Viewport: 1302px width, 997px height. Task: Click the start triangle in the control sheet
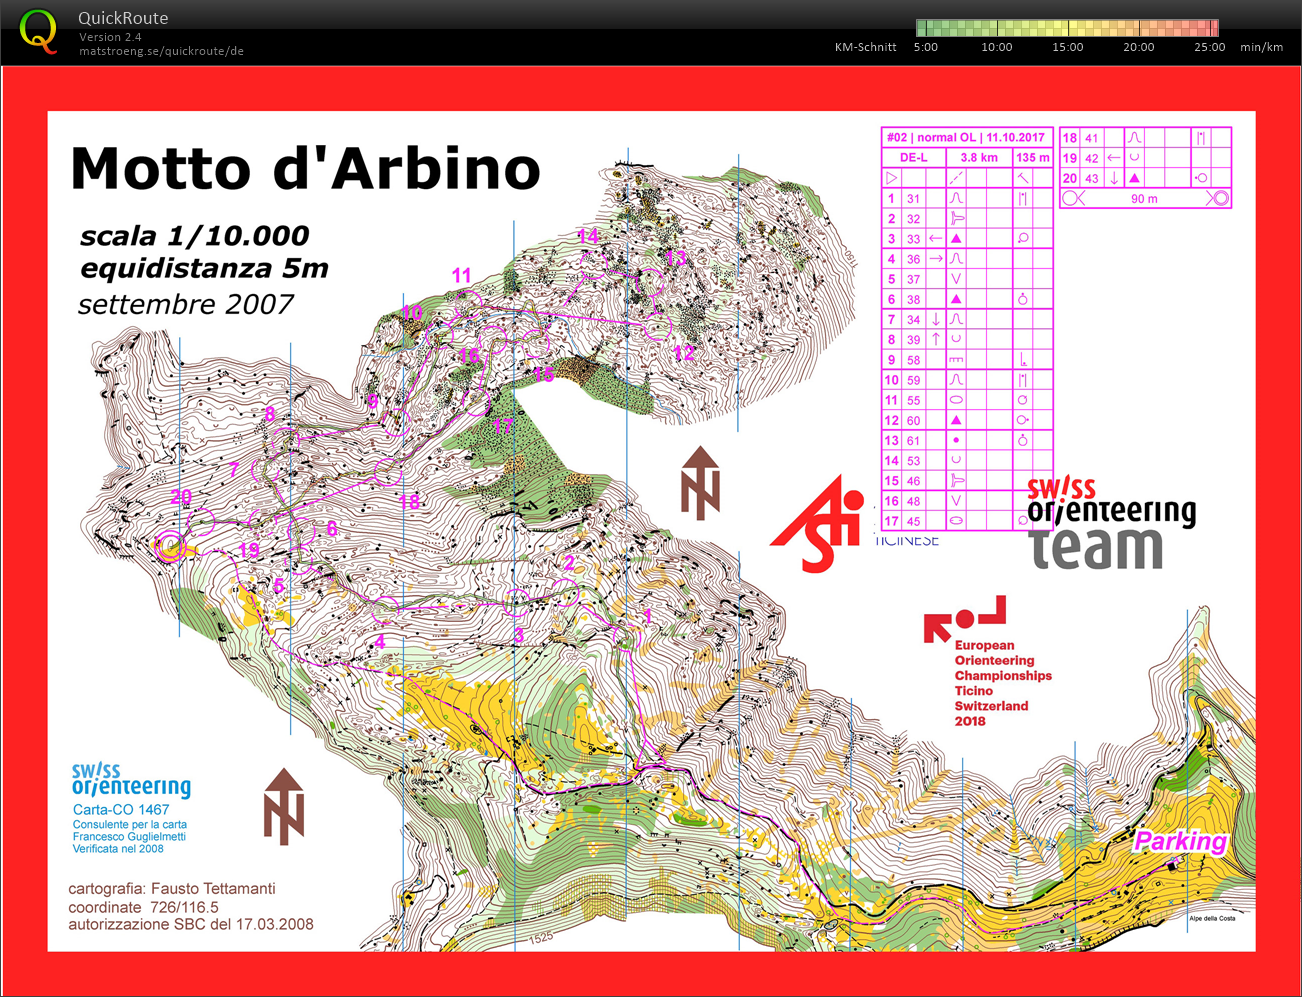(x=892, y=178)
